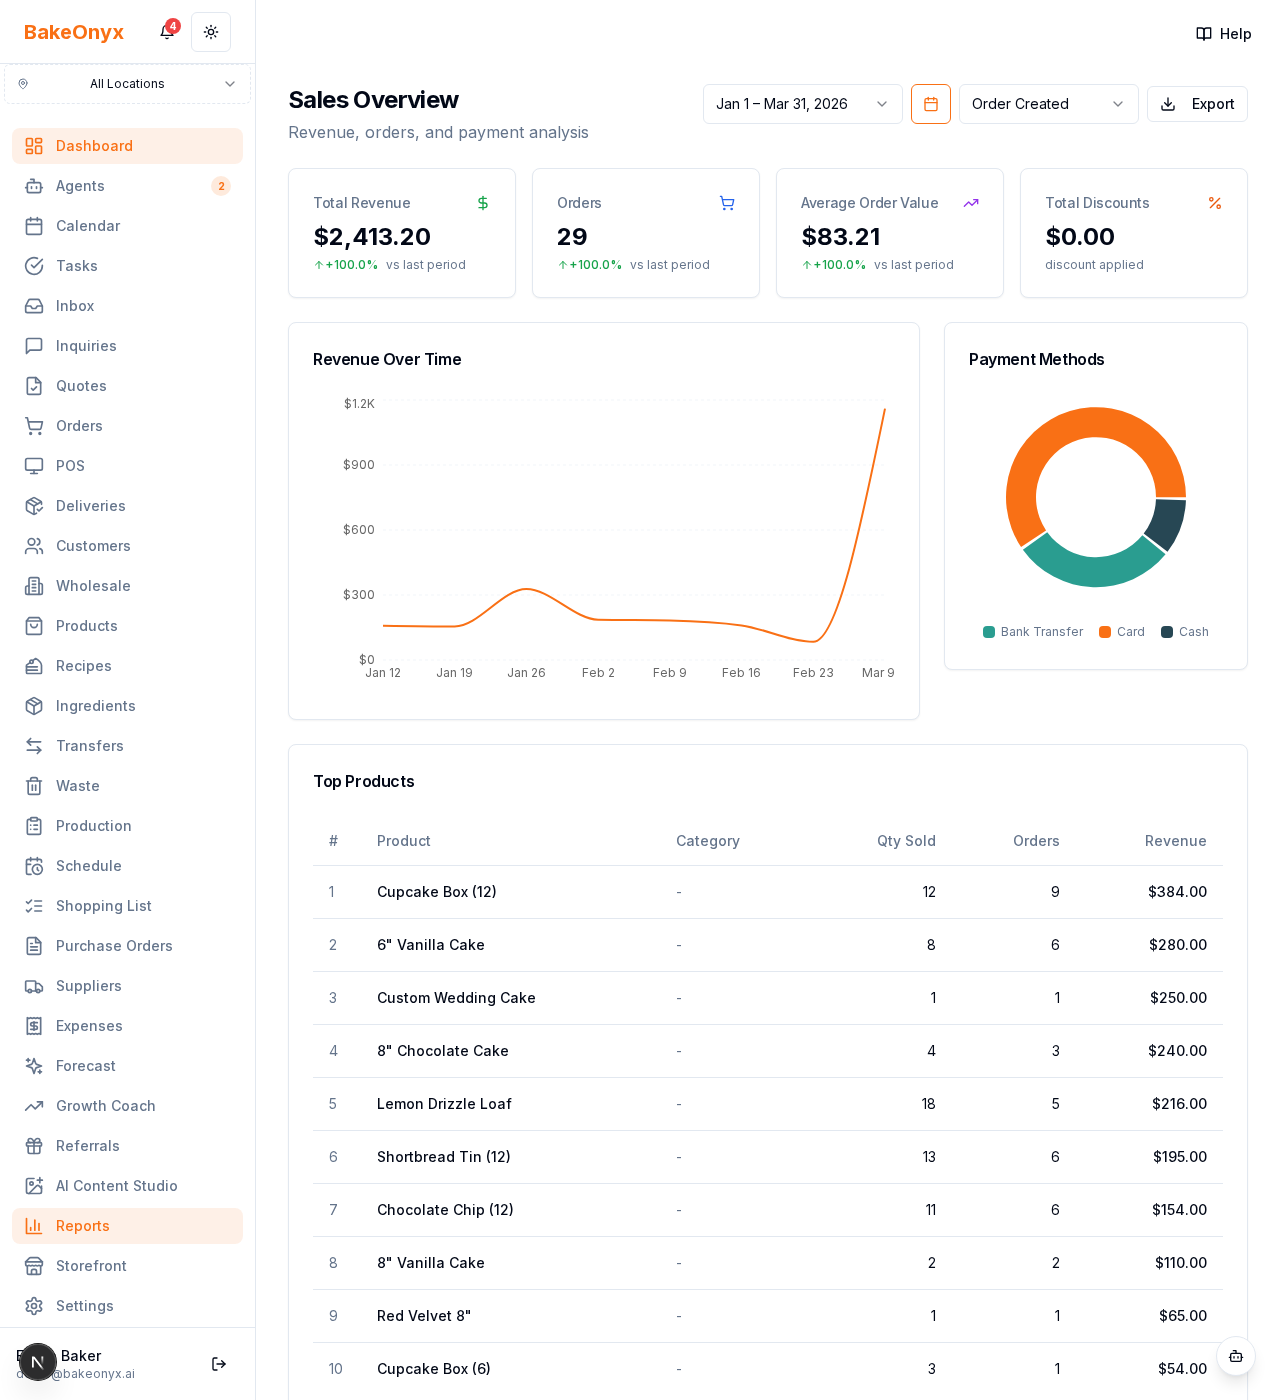Click the Revenue column header

pos(1176,841)
